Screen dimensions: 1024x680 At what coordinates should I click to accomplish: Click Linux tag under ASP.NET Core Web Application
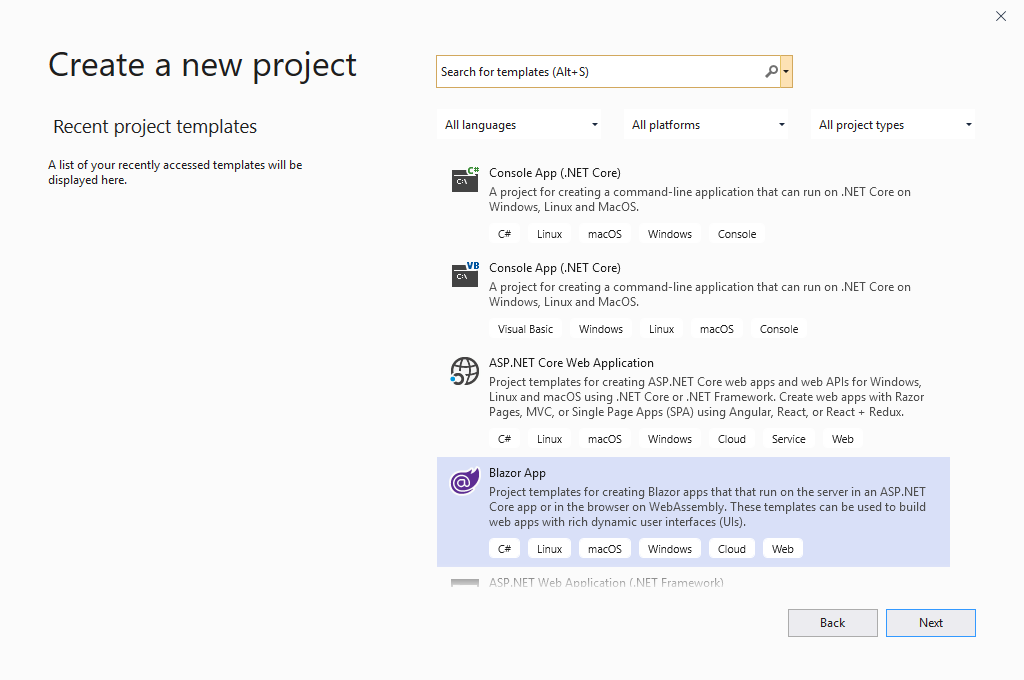point(549,439)
